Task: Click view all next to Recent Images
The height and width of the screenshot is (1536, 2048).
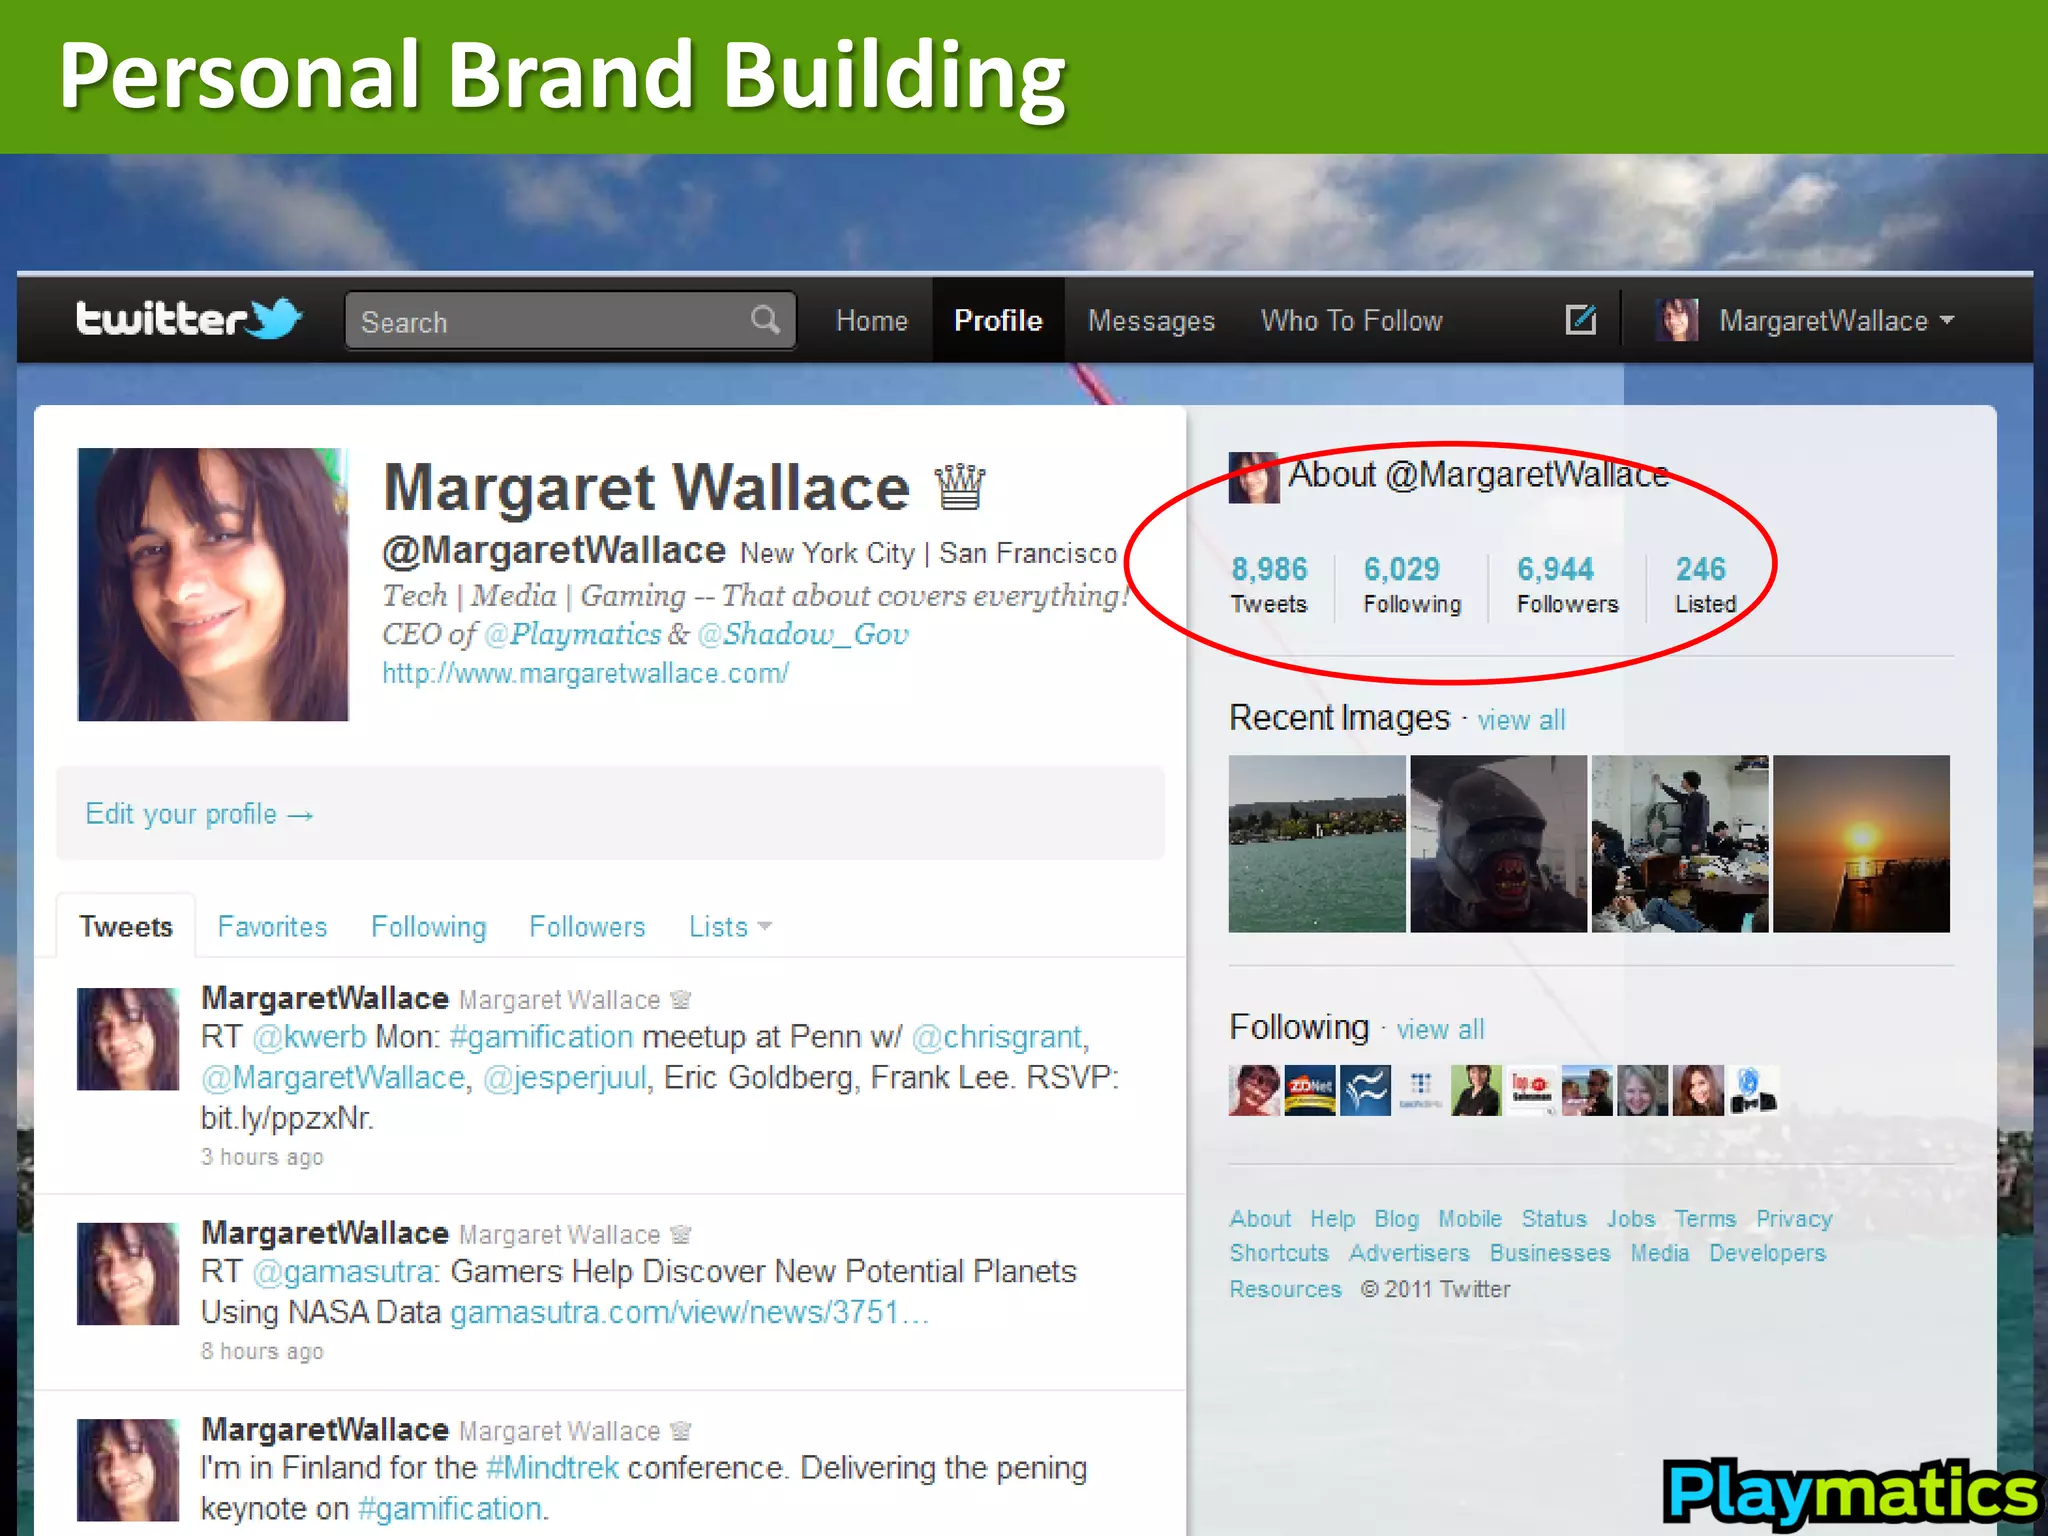Action: tap(1521, 720)
